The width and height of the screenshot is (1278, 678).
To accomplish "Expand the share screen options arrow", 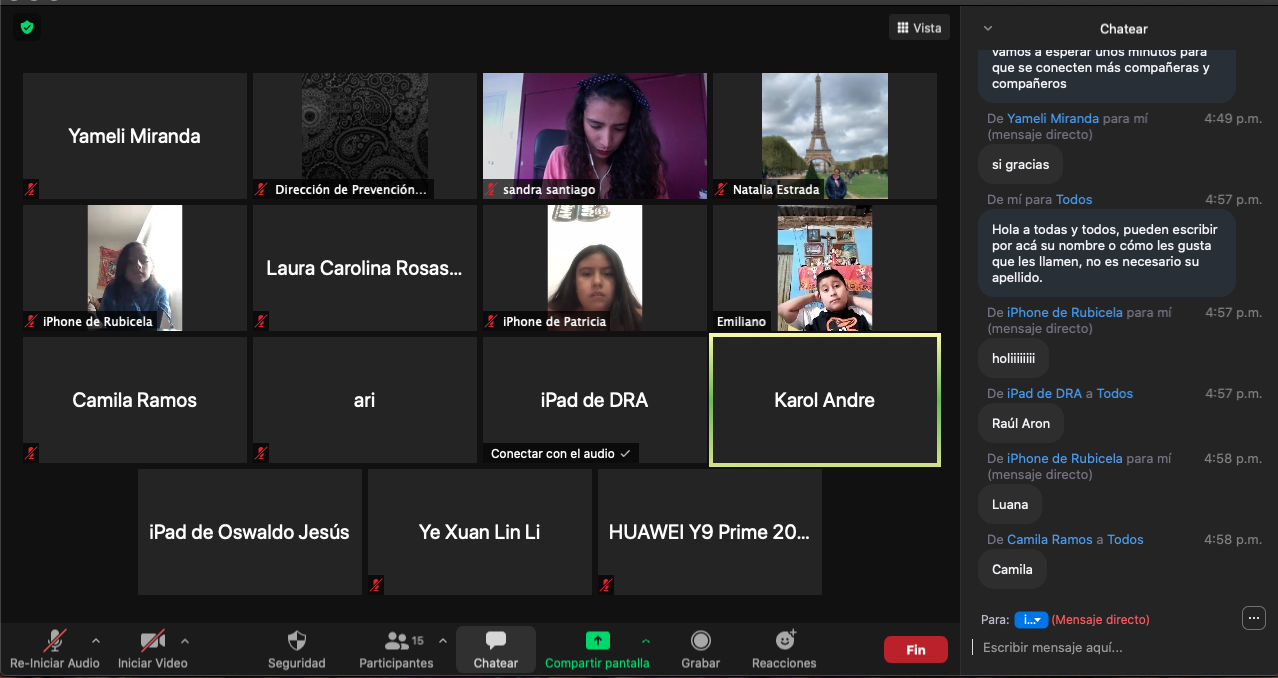I will coord(646,641).
